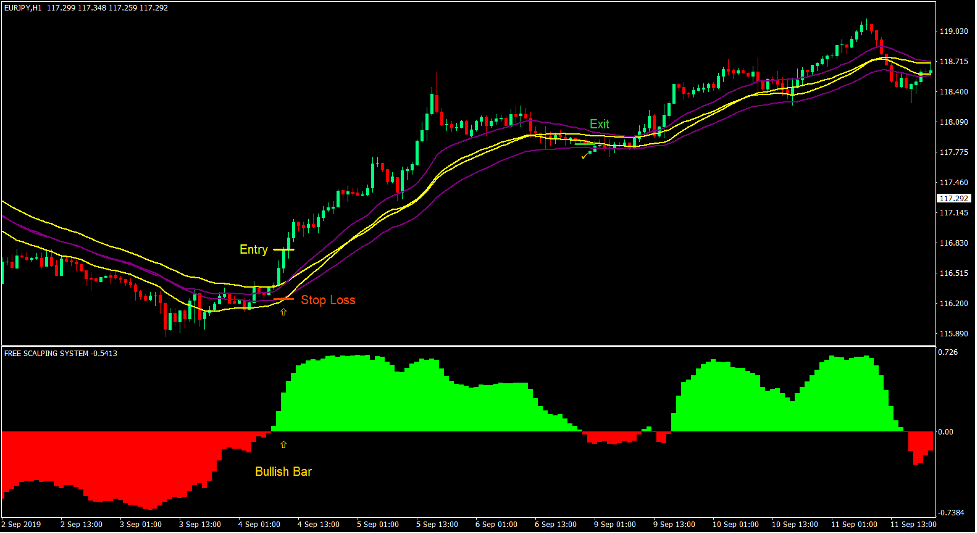Click the arrow above Bullish Bar label
Viewport: 977px width, 533px height.
click(283, 444)
